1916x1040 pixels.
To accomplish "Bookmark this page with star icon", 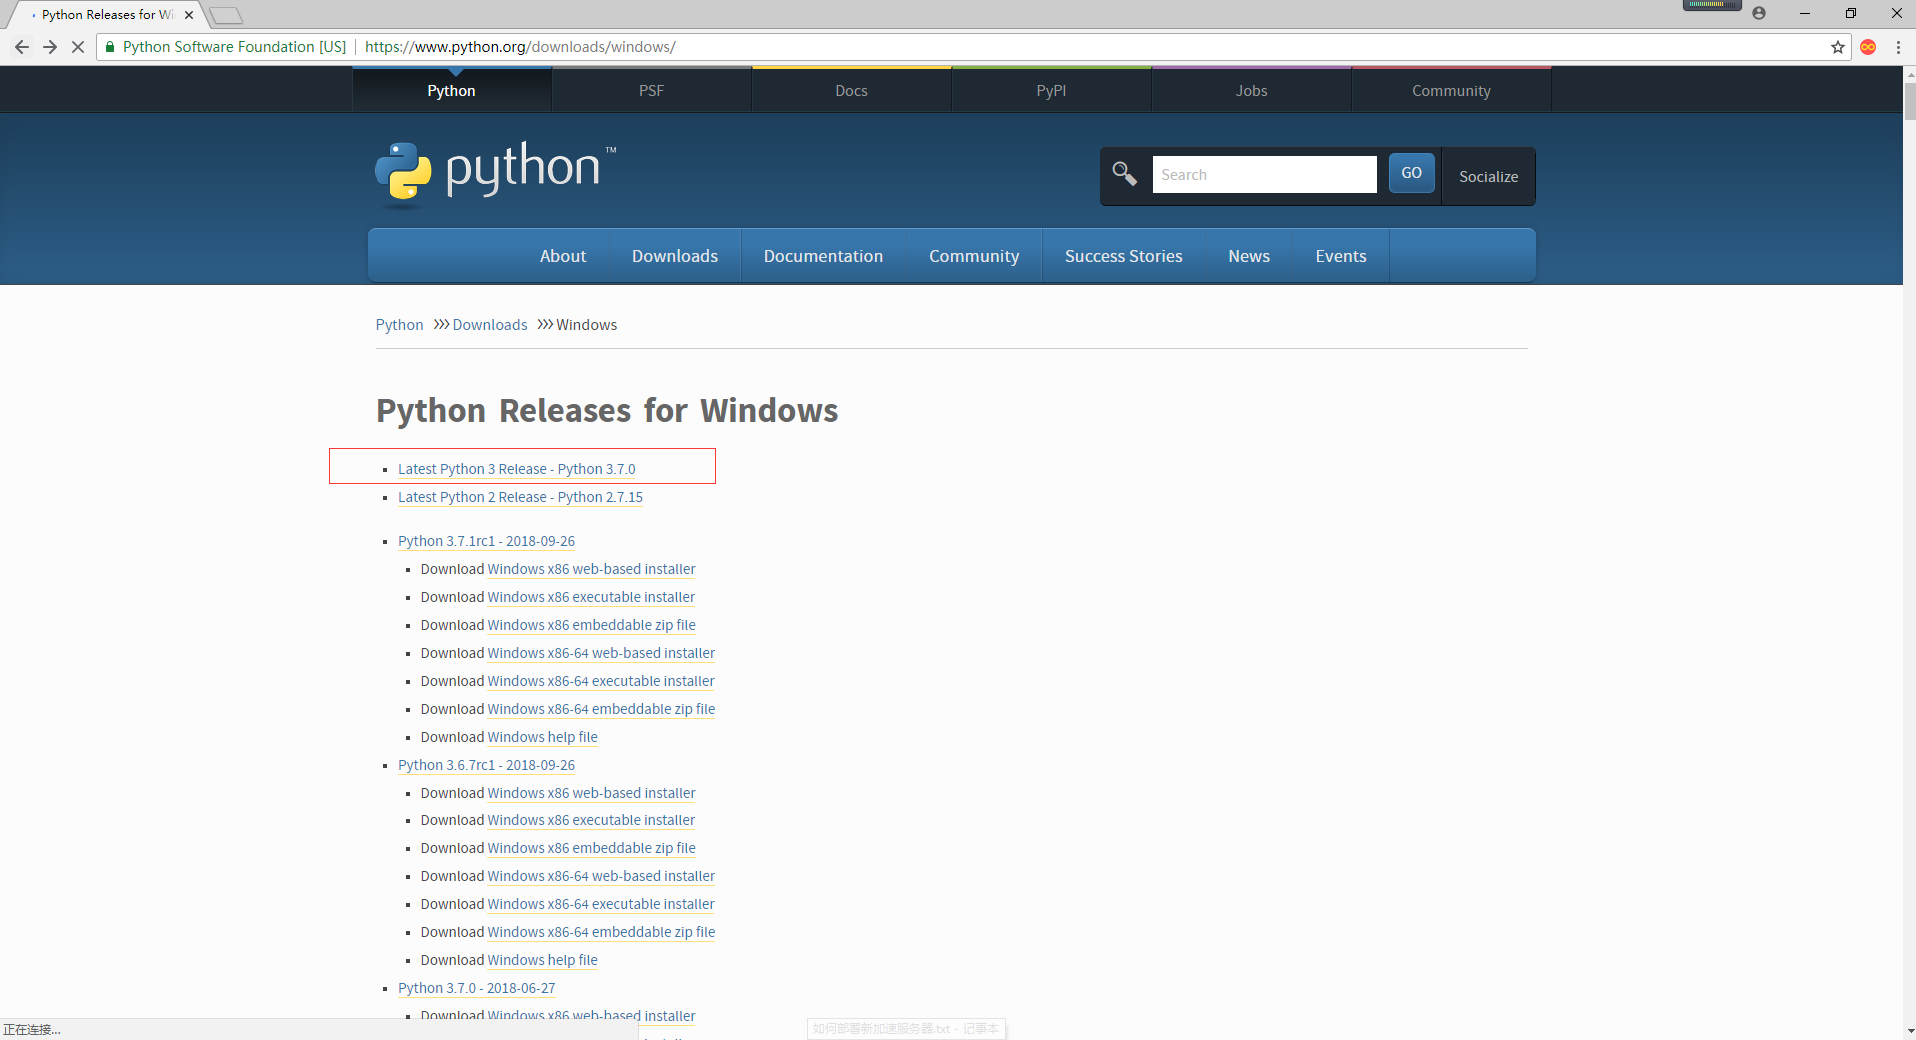I will [1838, 47].
